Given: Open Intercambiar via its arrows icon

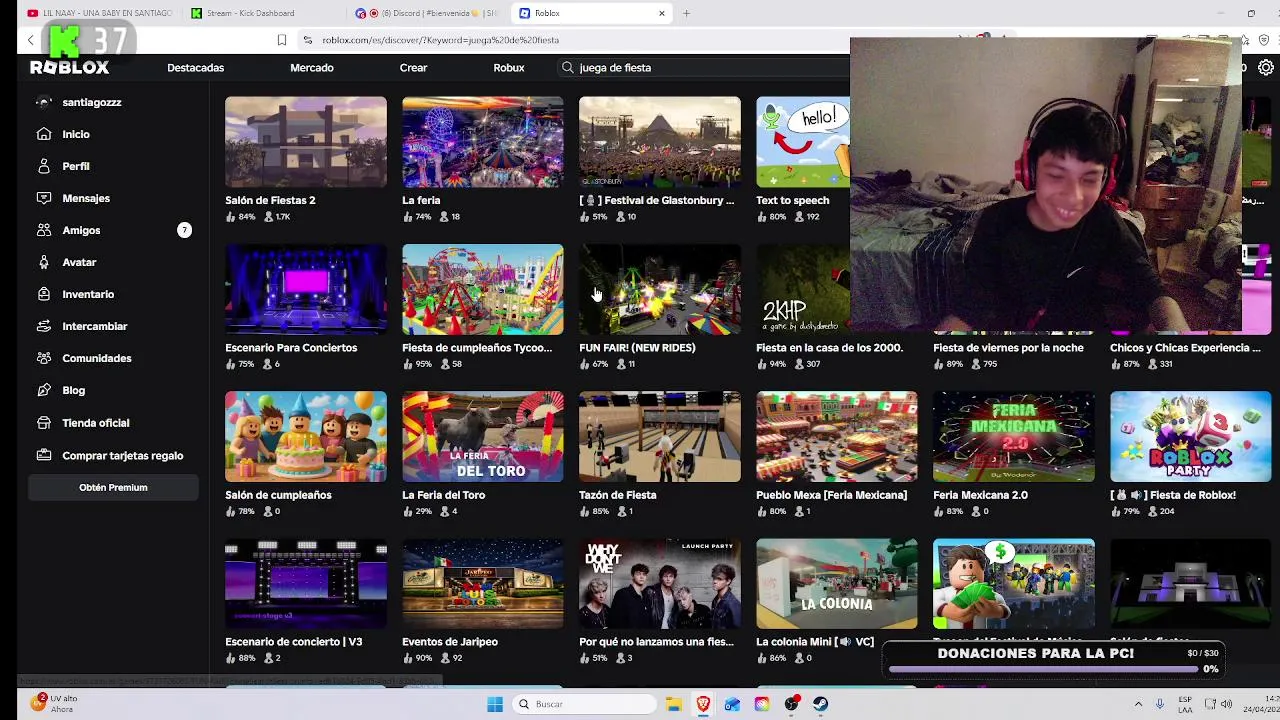Looking at the screenshot, I should coord(44,326).
